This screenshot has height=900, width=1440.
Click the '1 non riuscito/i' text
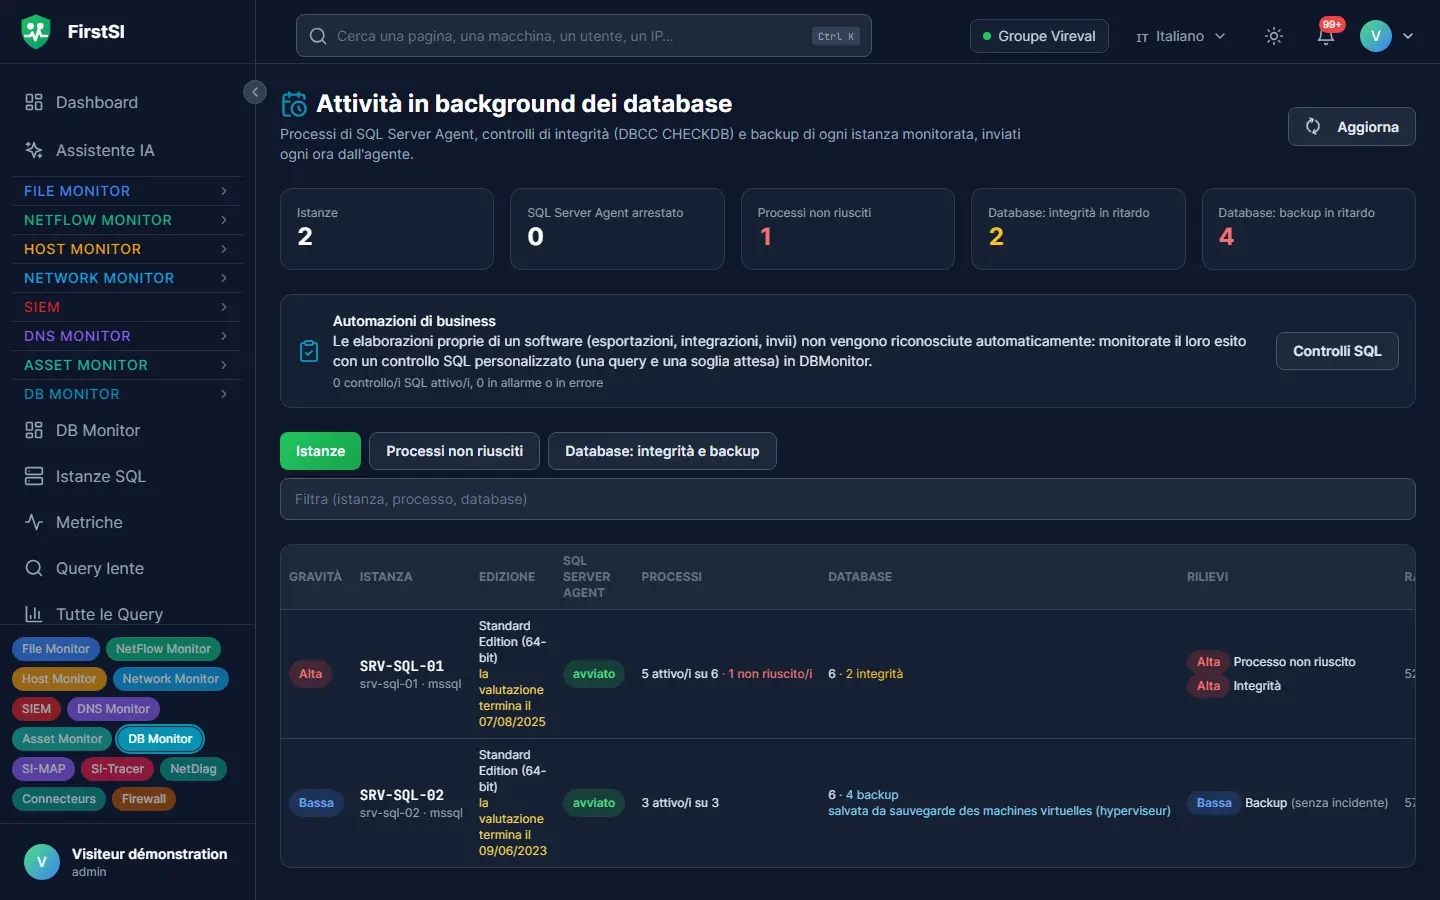(x=770, y=674)
